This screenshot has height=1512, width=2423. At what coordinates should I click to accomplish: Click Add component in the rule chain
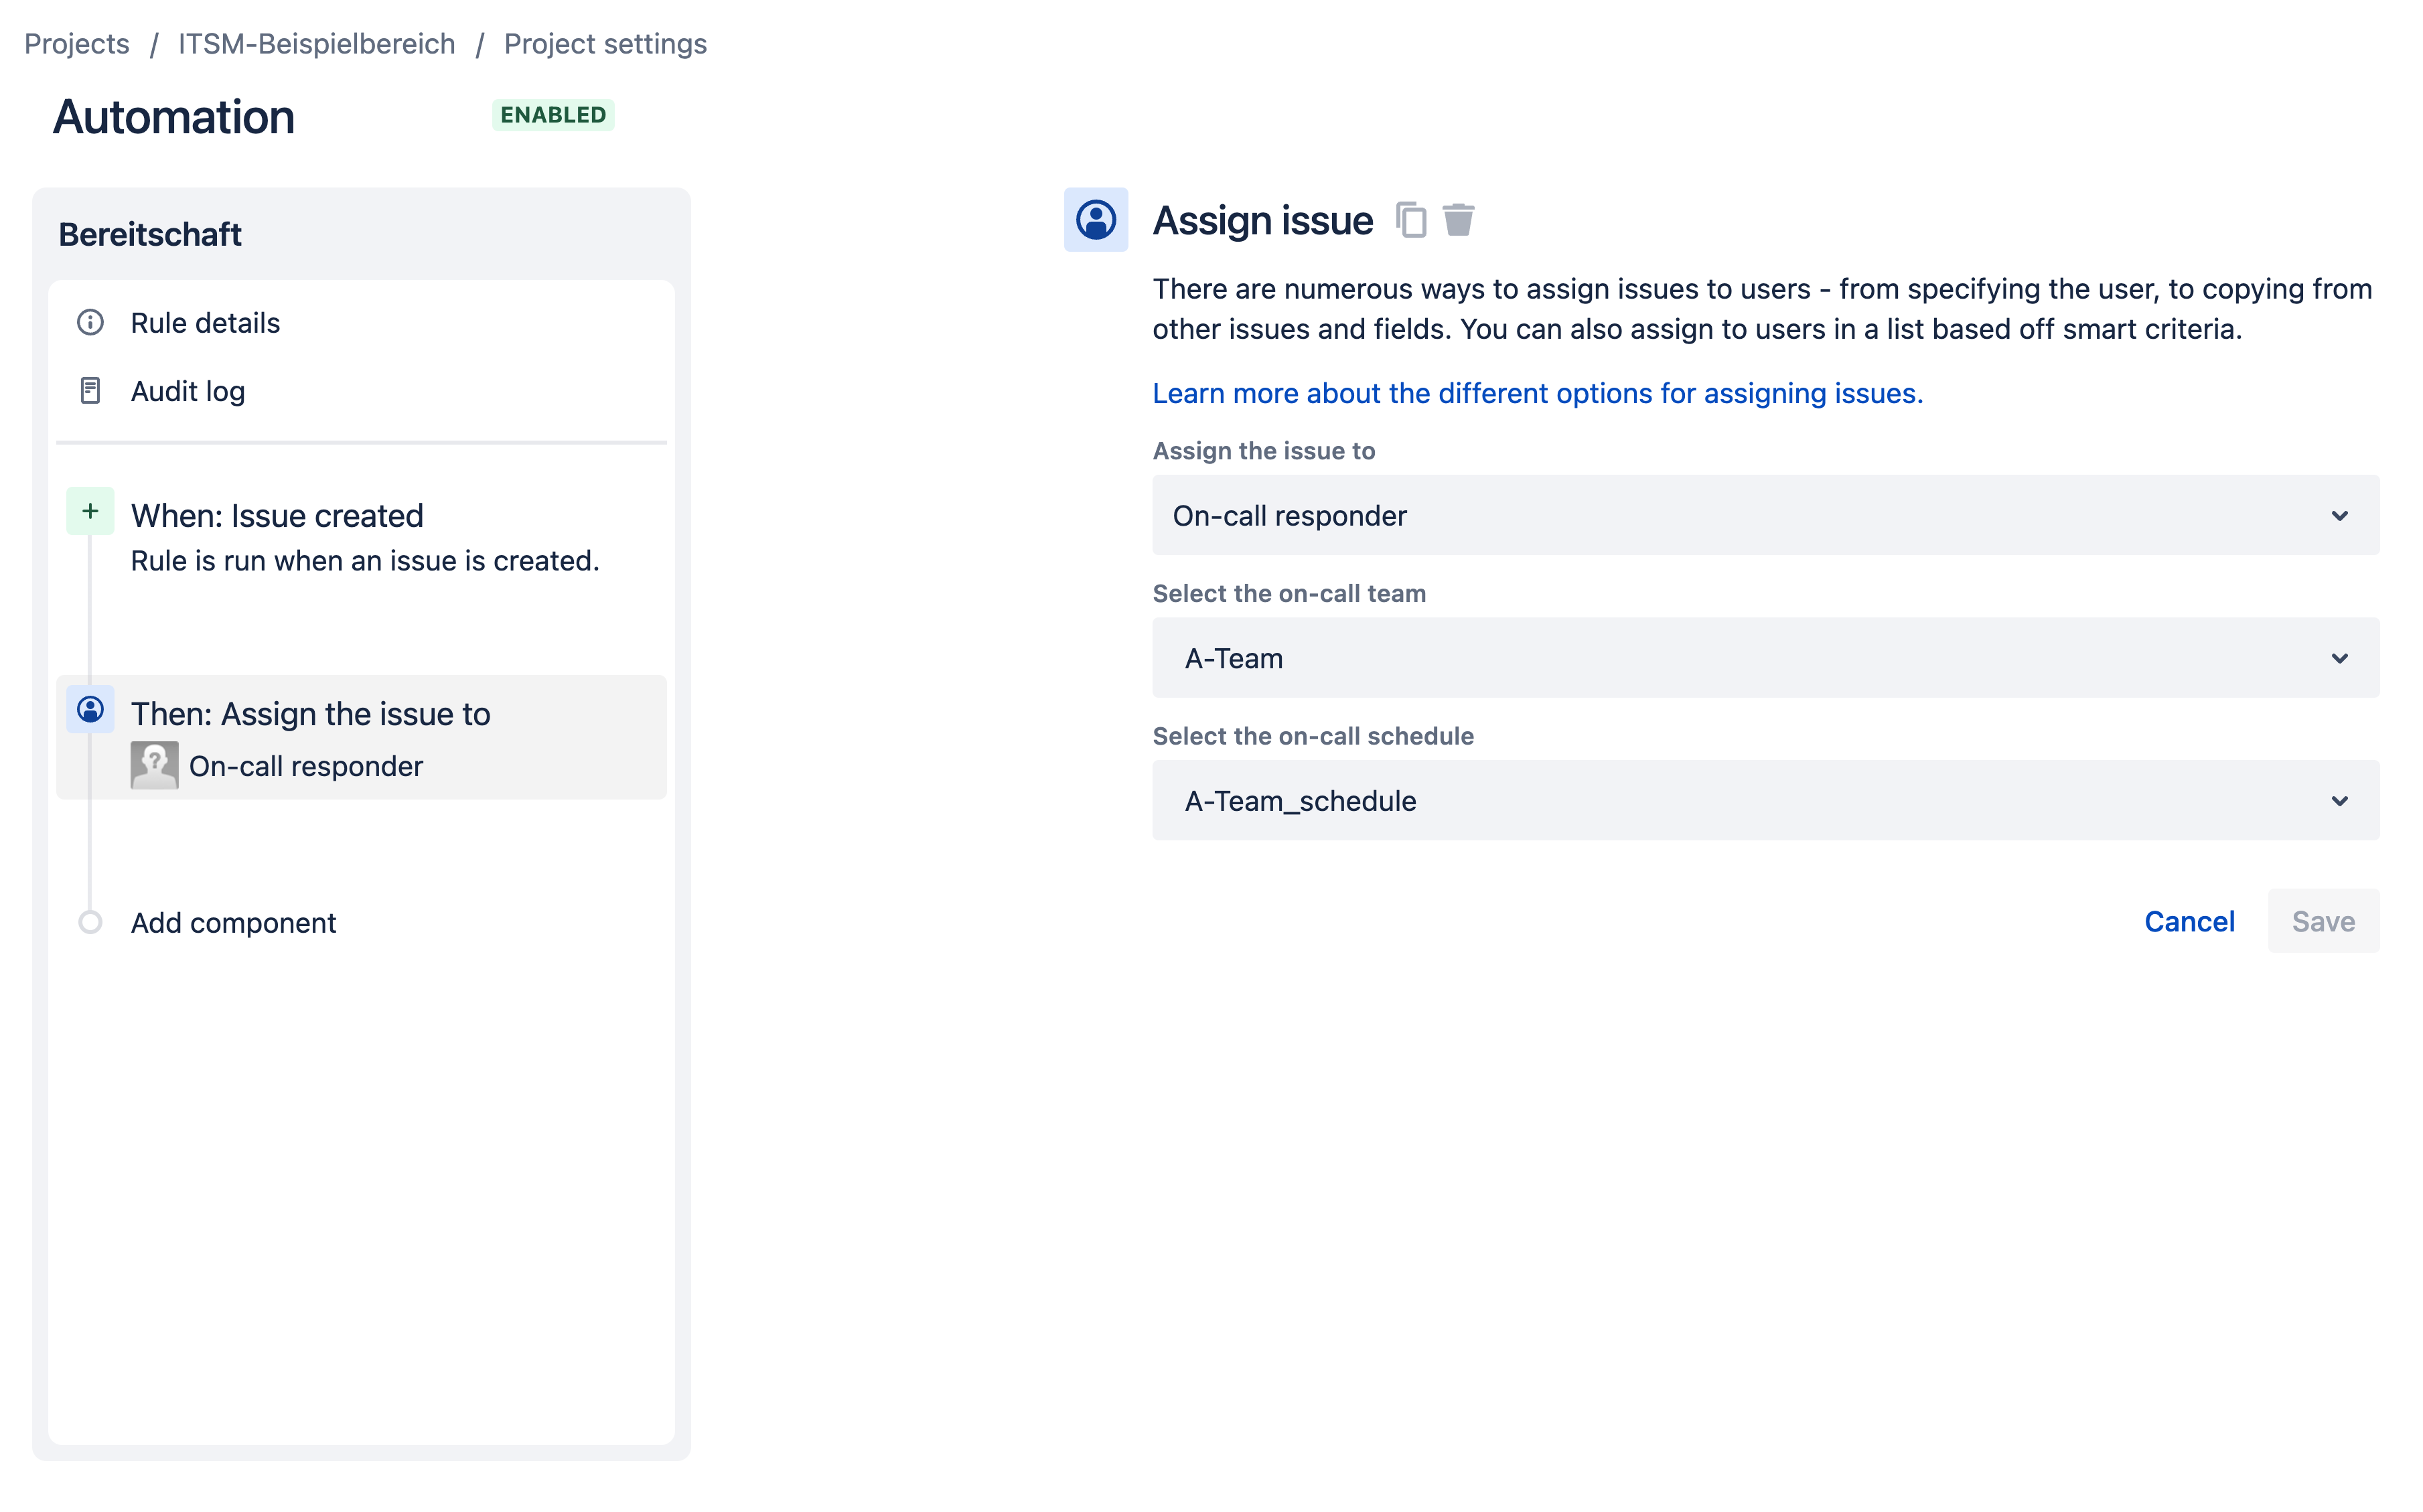pos(233,922)
